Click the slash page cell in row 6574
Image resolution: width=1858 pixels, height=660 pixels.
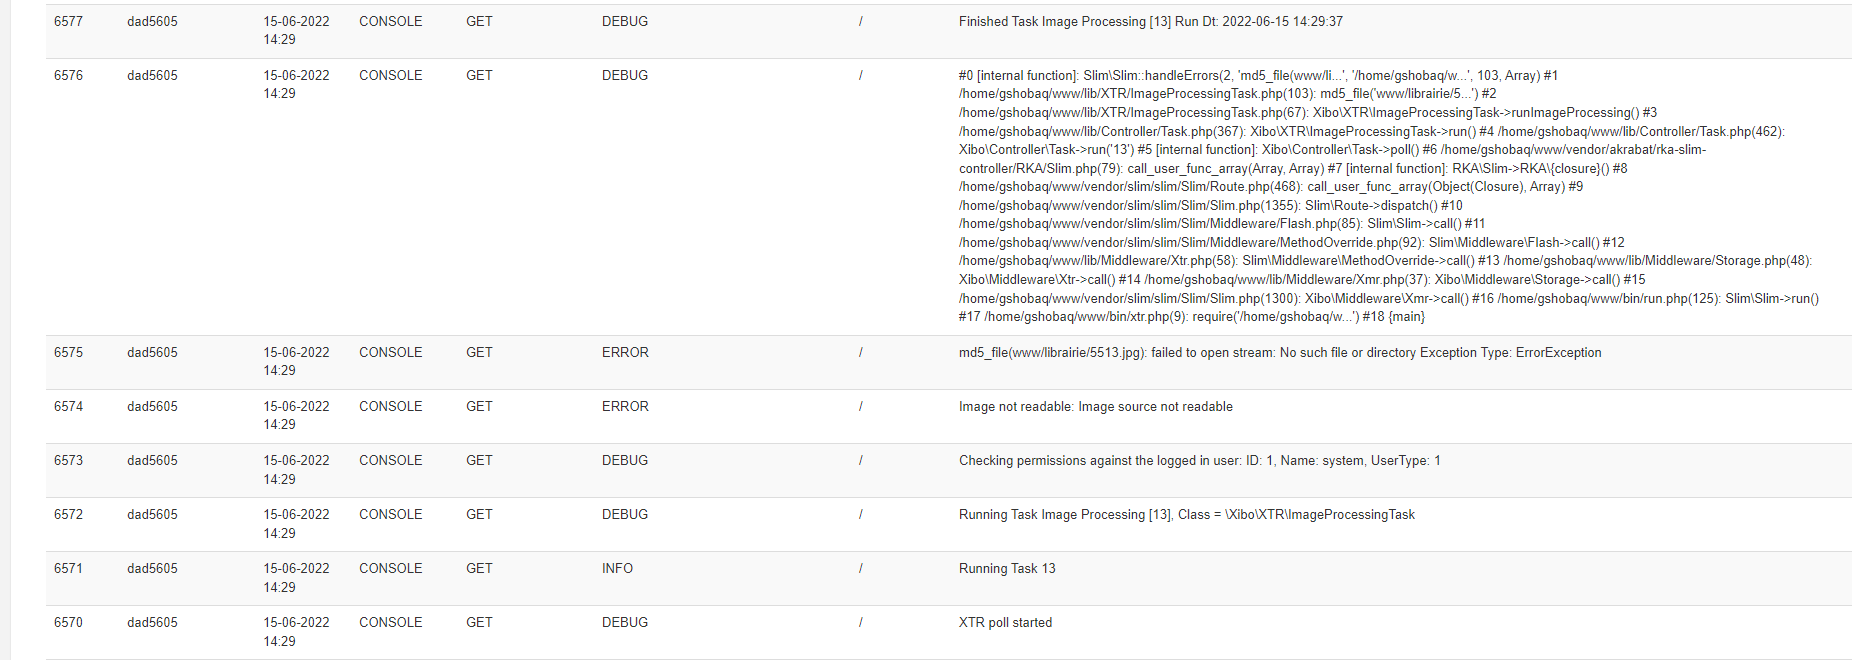click(x=860, y=406)
